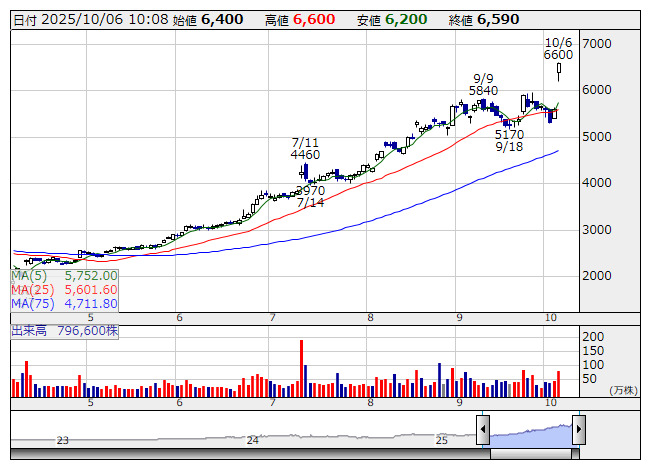Image resolution: width=653 pixels, height=470 pixels.
Task: Click the MA(75) 4,711.80 legend entry
Action: point(65,303)
